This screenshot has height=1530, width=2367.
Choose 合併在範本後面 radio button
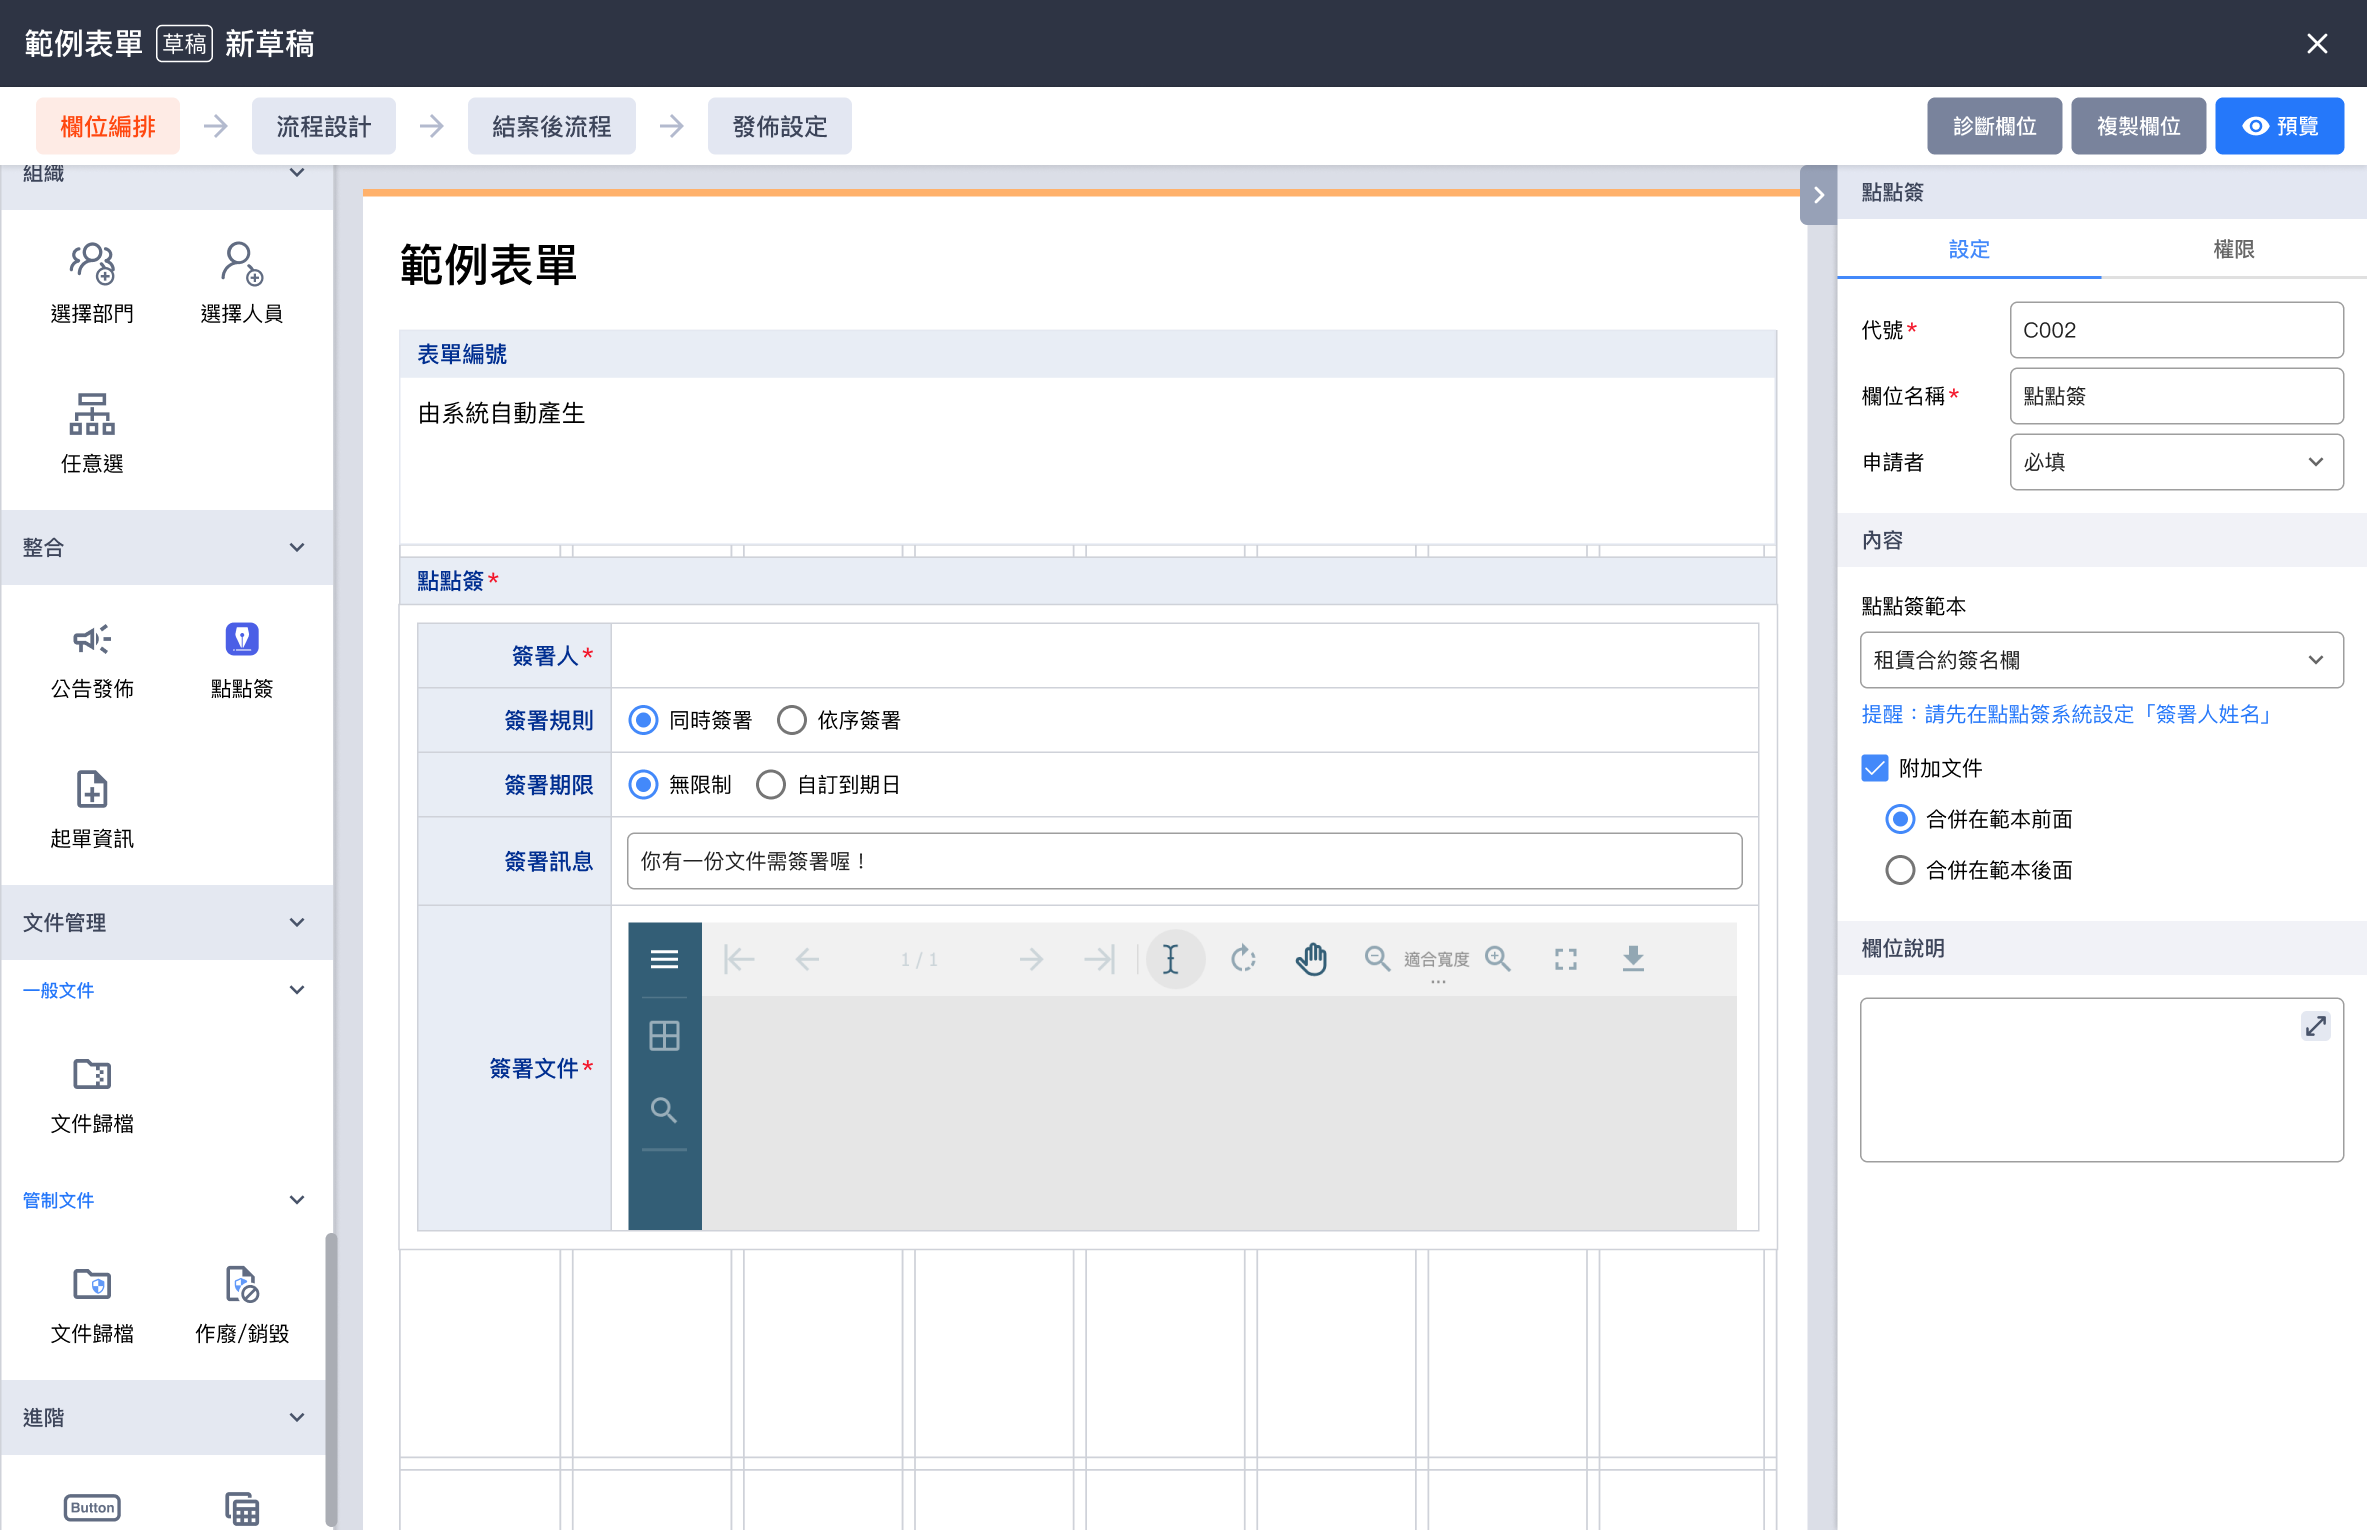(1900, 870)
